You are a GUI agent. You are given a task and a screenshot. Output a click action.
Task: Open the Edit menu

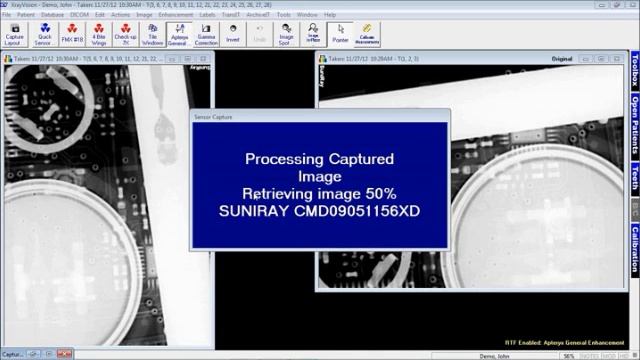[100, 15]
